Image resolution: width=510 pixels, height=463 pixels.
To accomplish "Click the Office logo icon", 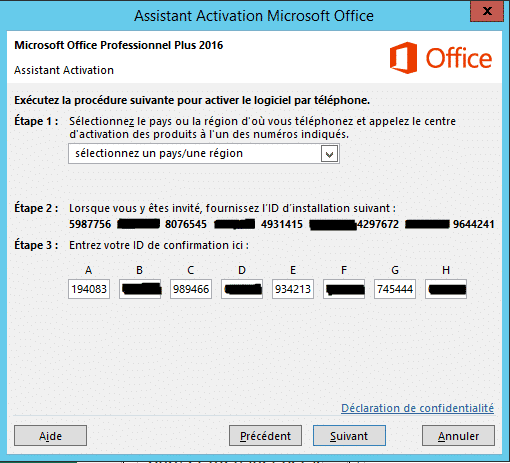I will 403,58.
